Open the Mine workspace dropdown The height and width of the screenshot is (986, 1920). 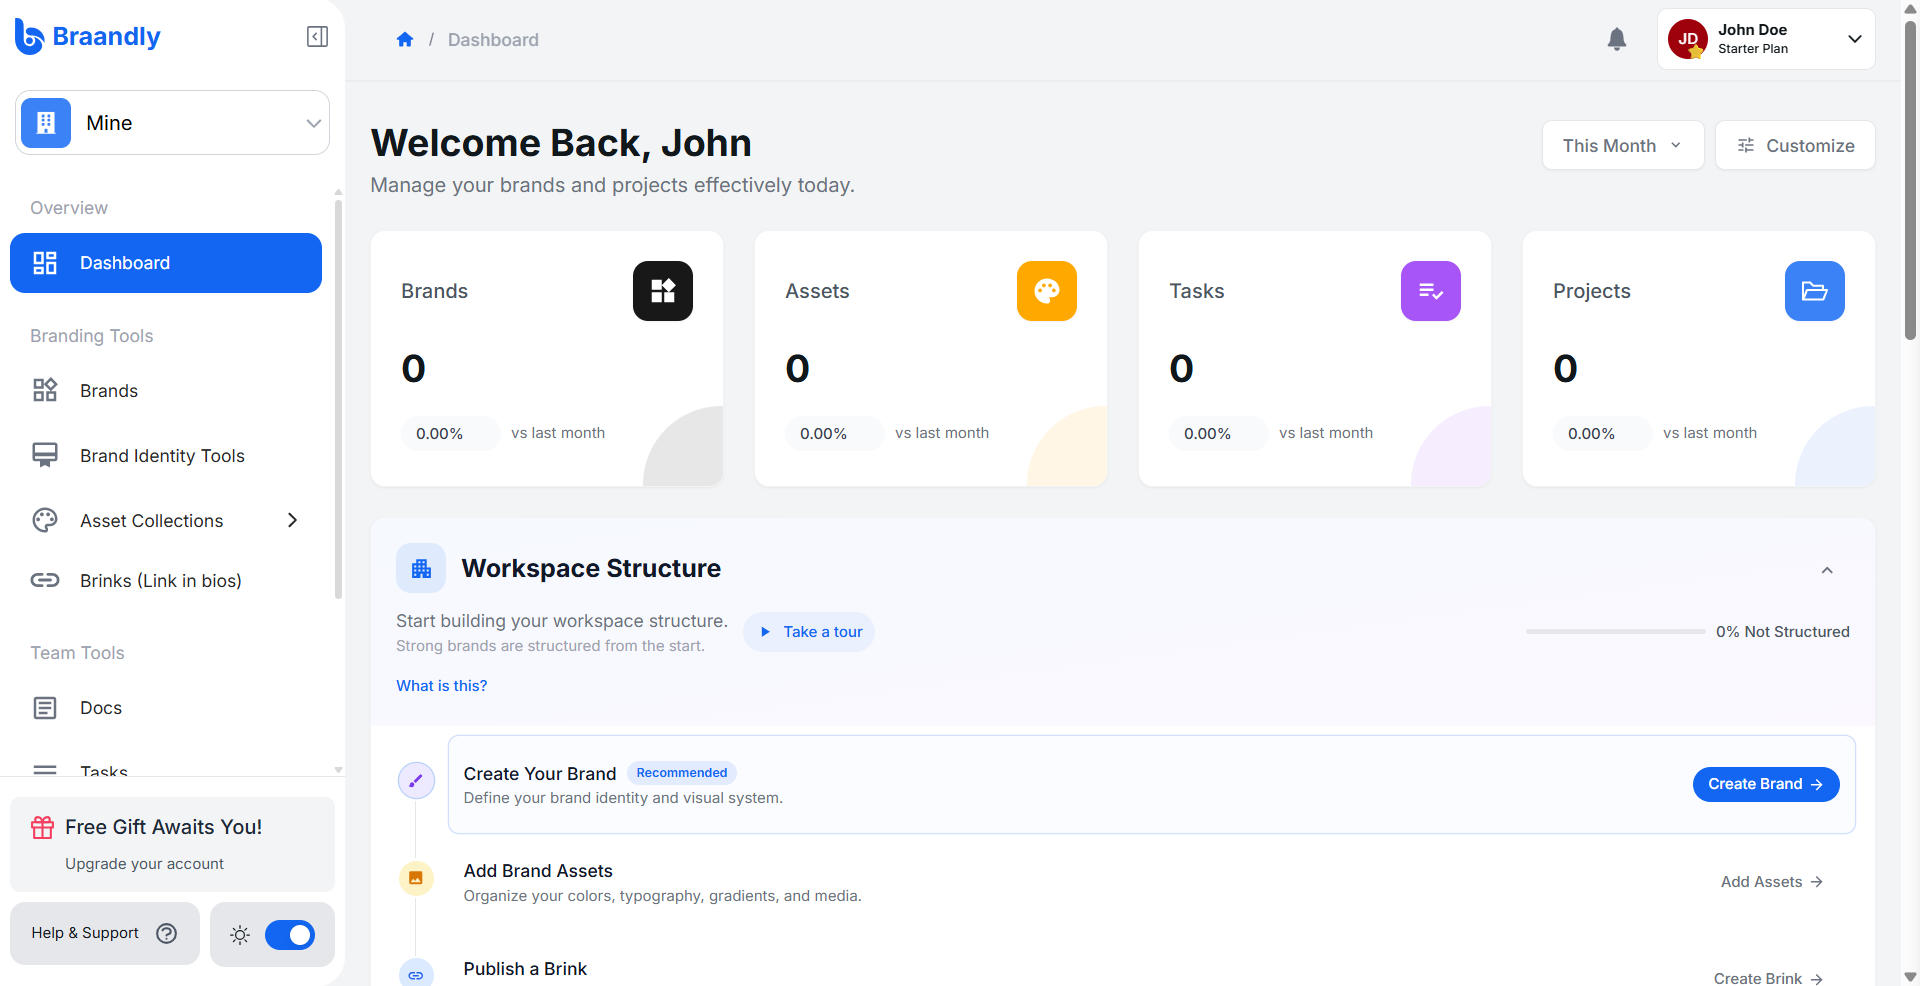172,123
